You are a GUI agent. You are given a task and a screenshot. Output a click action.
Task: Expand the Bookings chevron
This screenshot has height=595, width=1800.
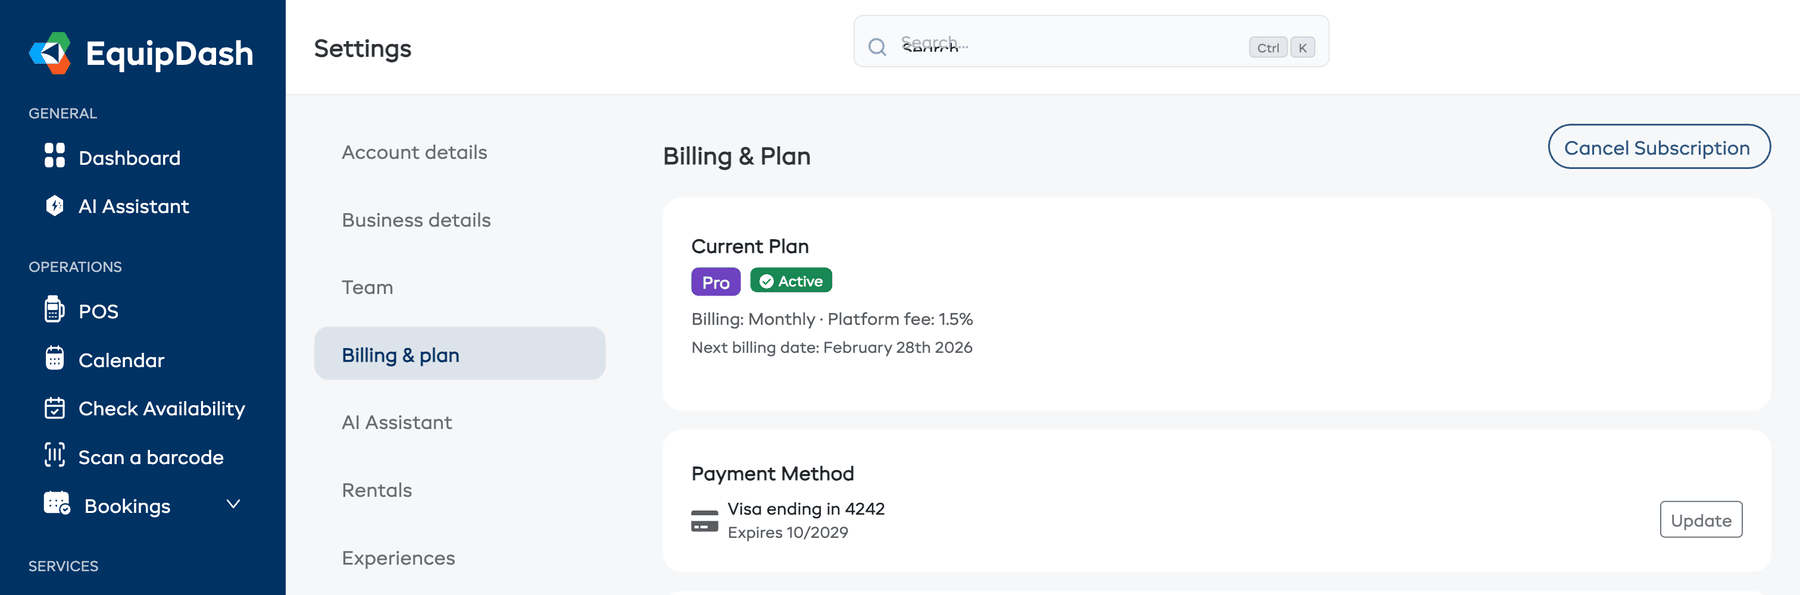tap(233, 504)
